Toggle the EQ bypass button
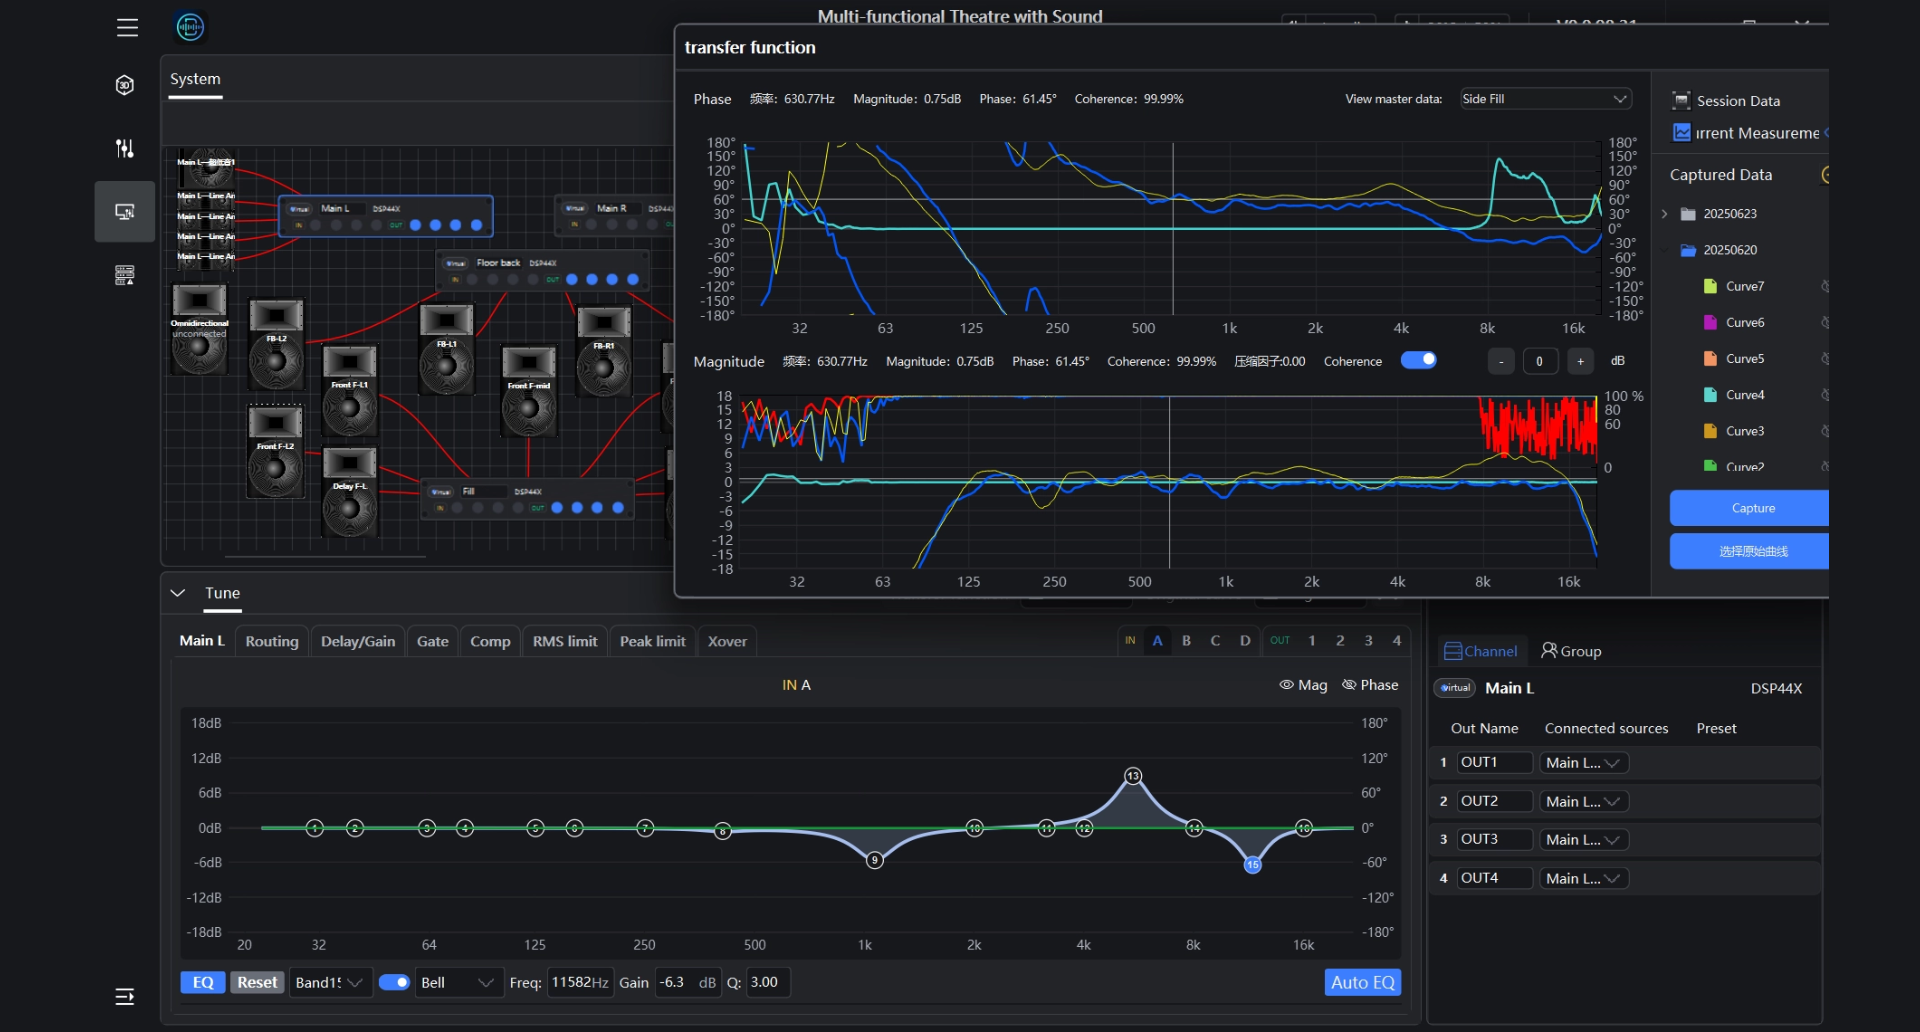The height and width of the screenshot is (1032, 1920). [x=203, y=982]
